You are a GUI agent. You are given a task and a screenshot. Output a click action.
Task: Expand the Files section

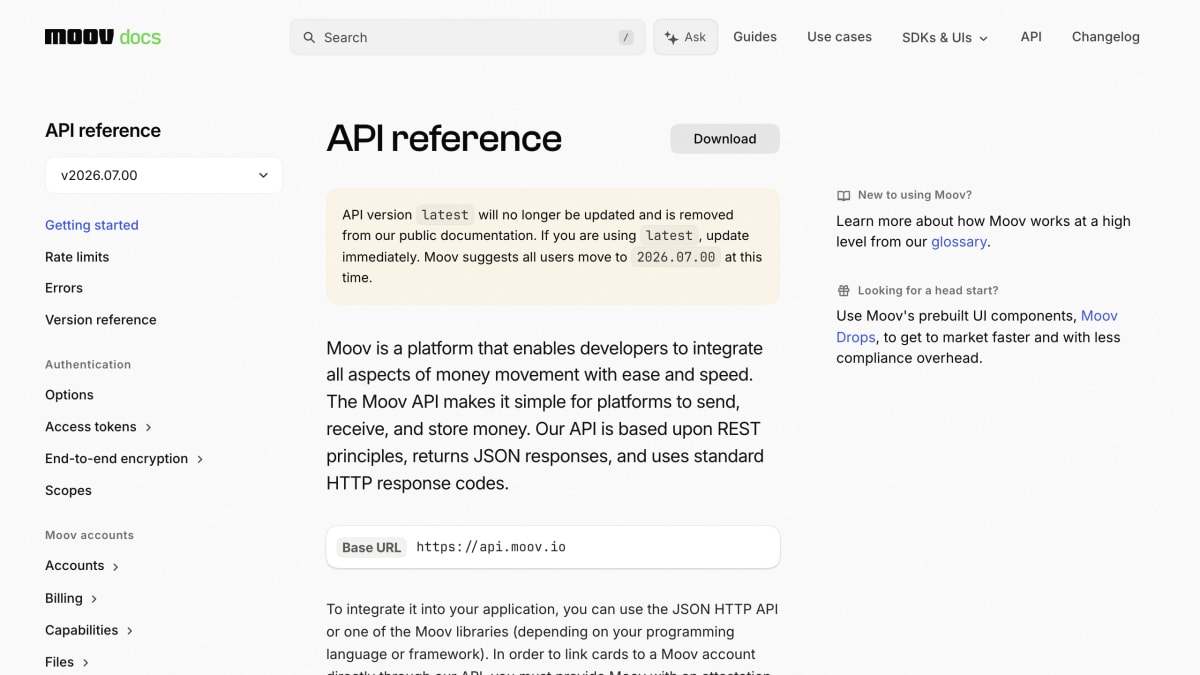(x=67, y=662)
